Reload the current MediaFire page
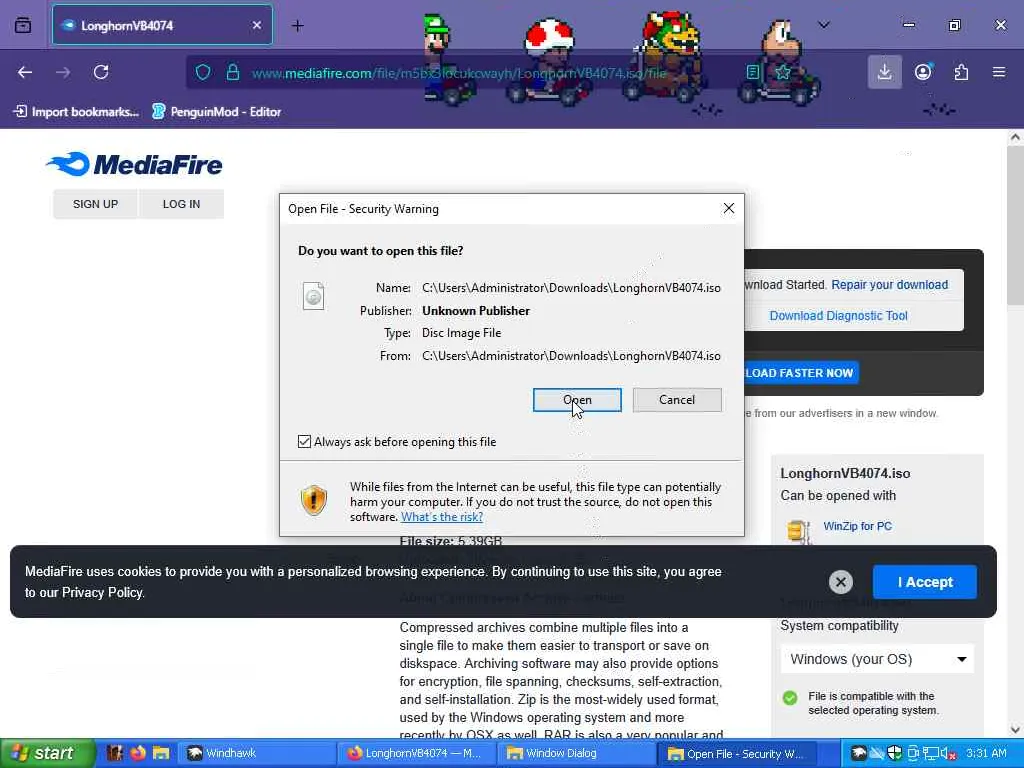 coord(101,72)
